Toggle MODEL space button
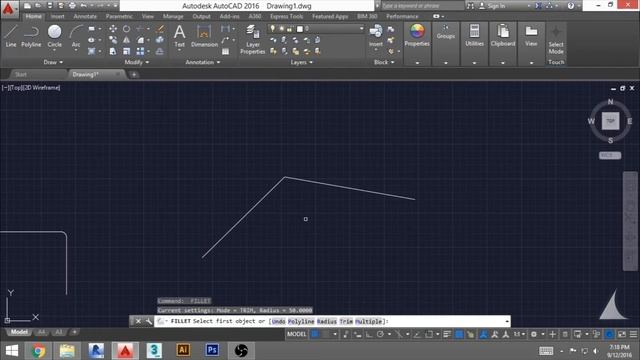Screen dimensions: 640x360 pyautogui.click(x=296, y=334)
